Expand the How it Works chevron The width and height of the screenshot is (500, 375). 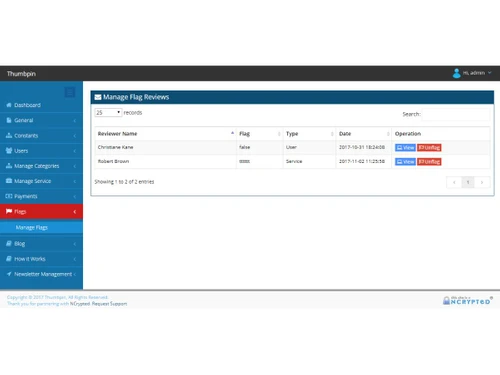coord(75,259)
